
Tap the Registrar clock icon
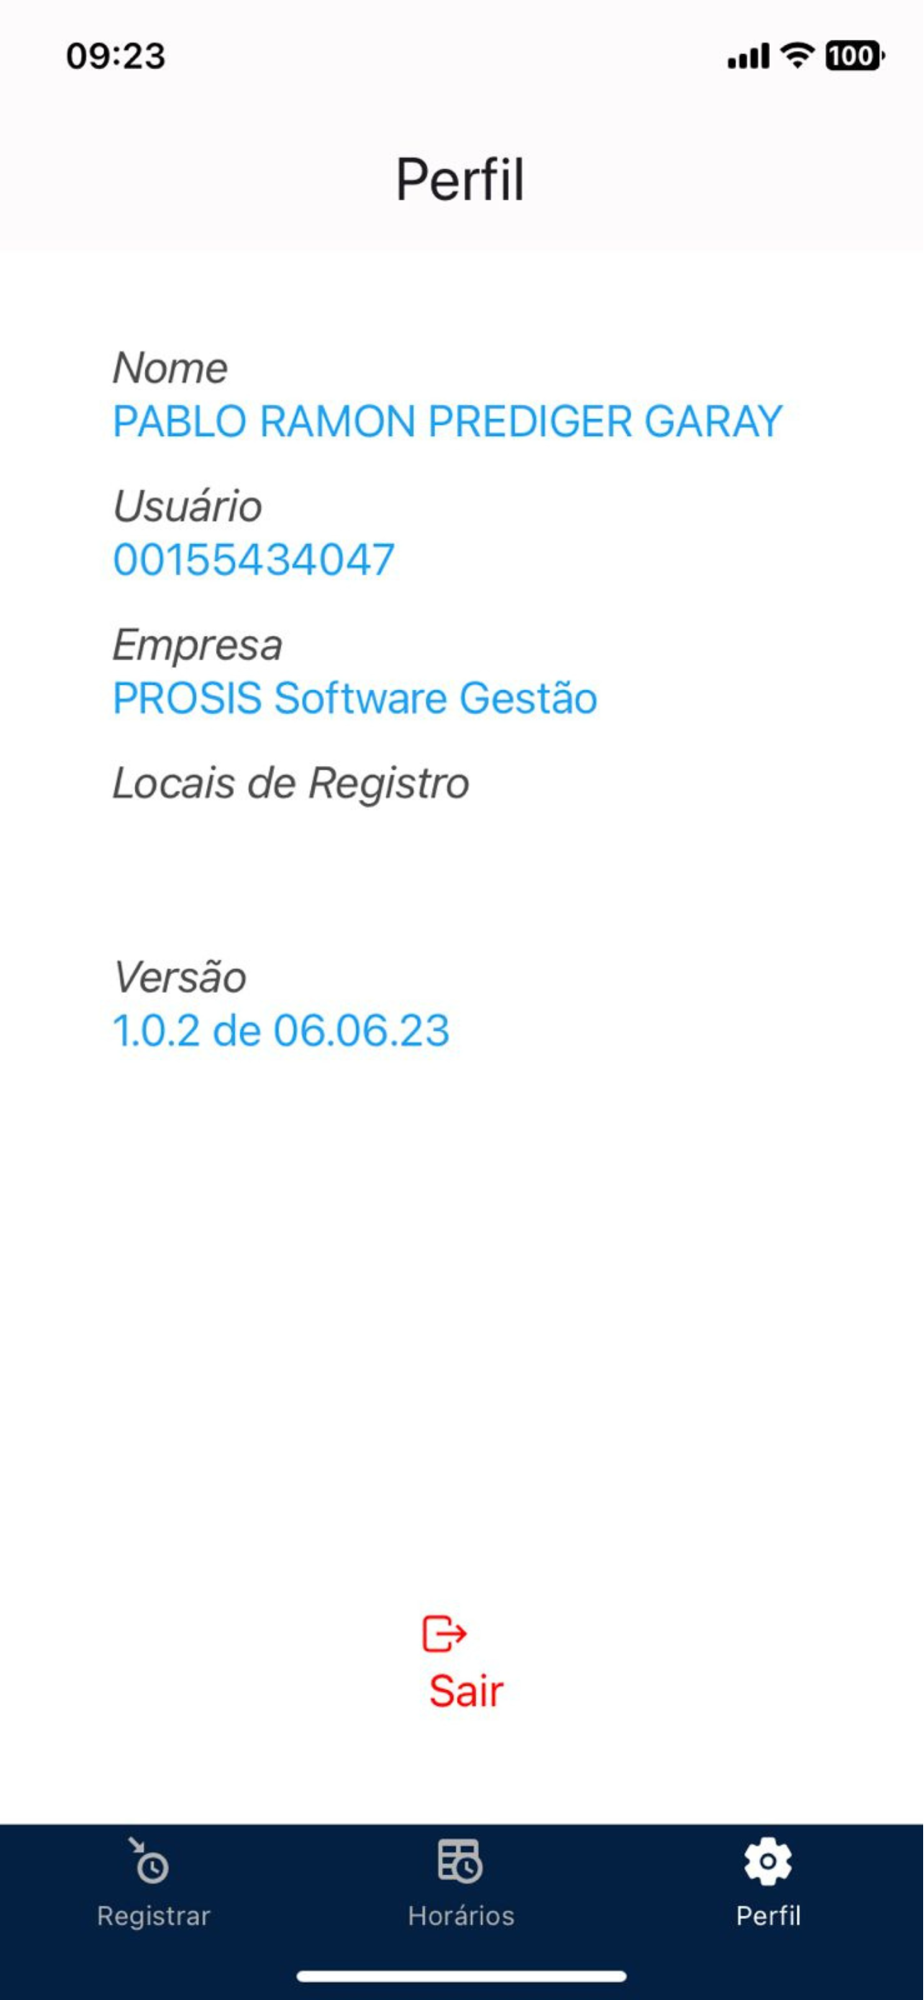tap(150, 1861)
